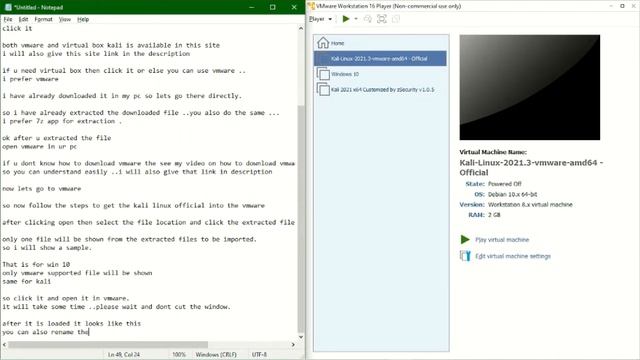The height and width of the screenshot is (360, 640).
Task: Click the Windows (CRLF) status entry
Action: coord(216,354)
